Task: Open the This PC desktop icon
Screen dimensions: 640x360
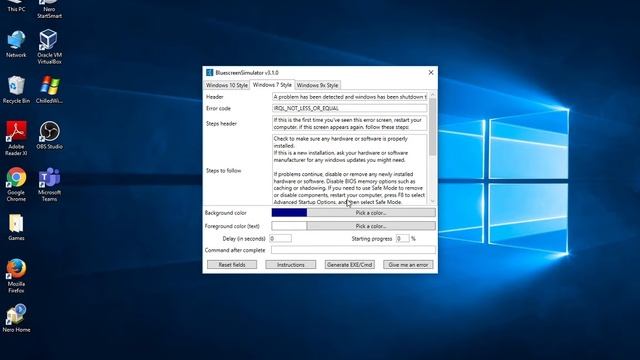Action: click(16, 5)
